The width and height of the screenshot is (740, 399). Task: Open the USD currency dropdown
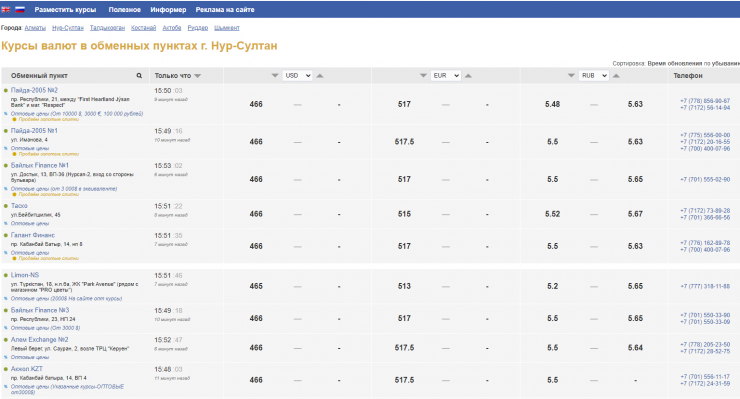(297, 76)
